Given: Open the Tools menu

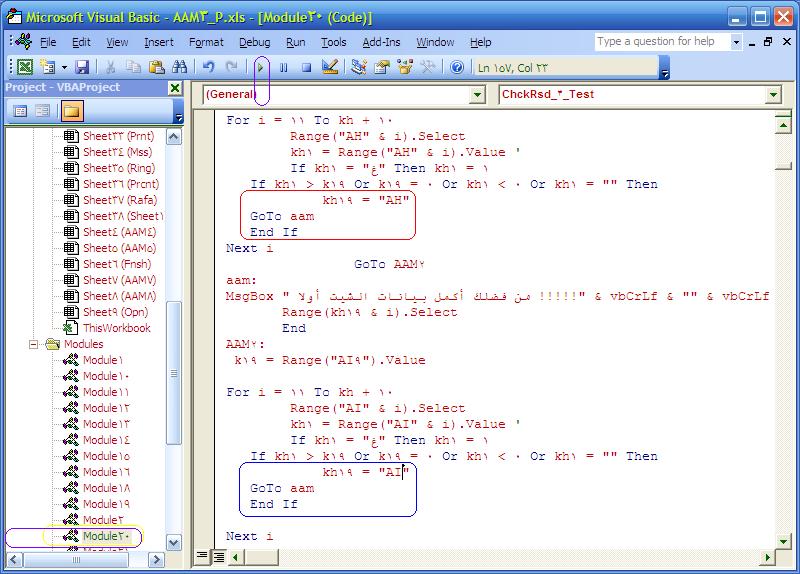Looking at the screenshot, I should click(333, 42).
